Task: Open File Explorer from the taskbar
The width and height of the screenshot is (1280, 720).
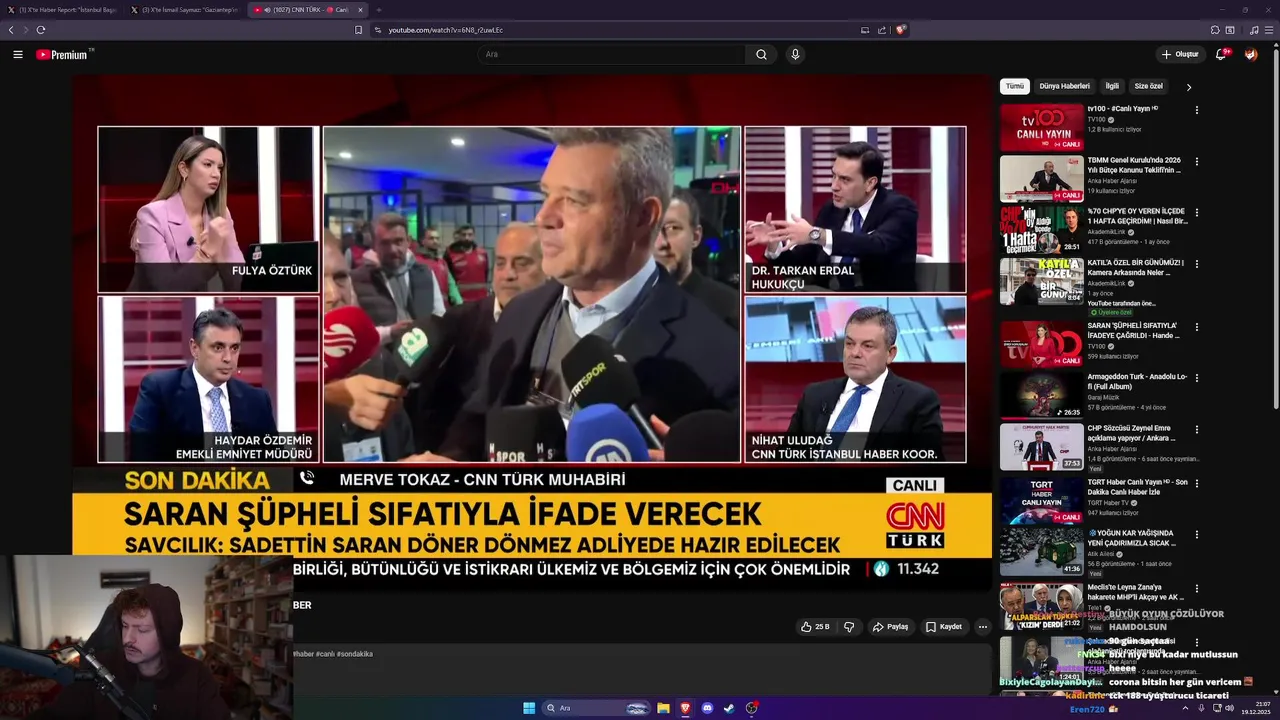Action: click(663, 708)
